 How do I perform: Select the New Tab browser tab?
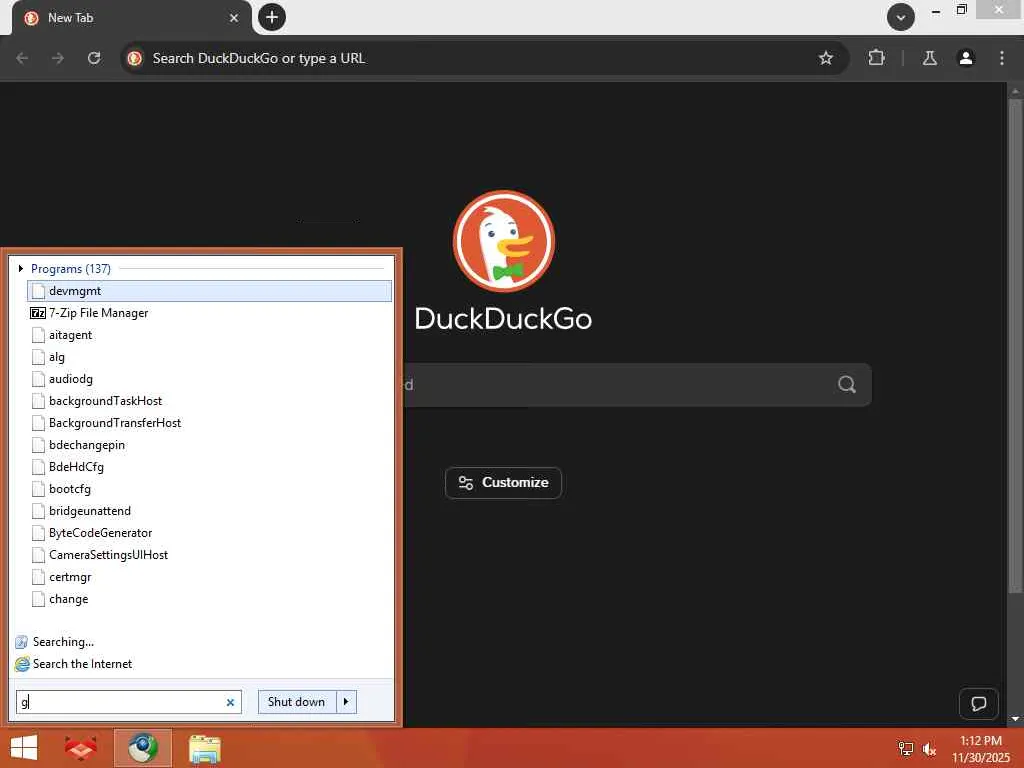(131, 18)
